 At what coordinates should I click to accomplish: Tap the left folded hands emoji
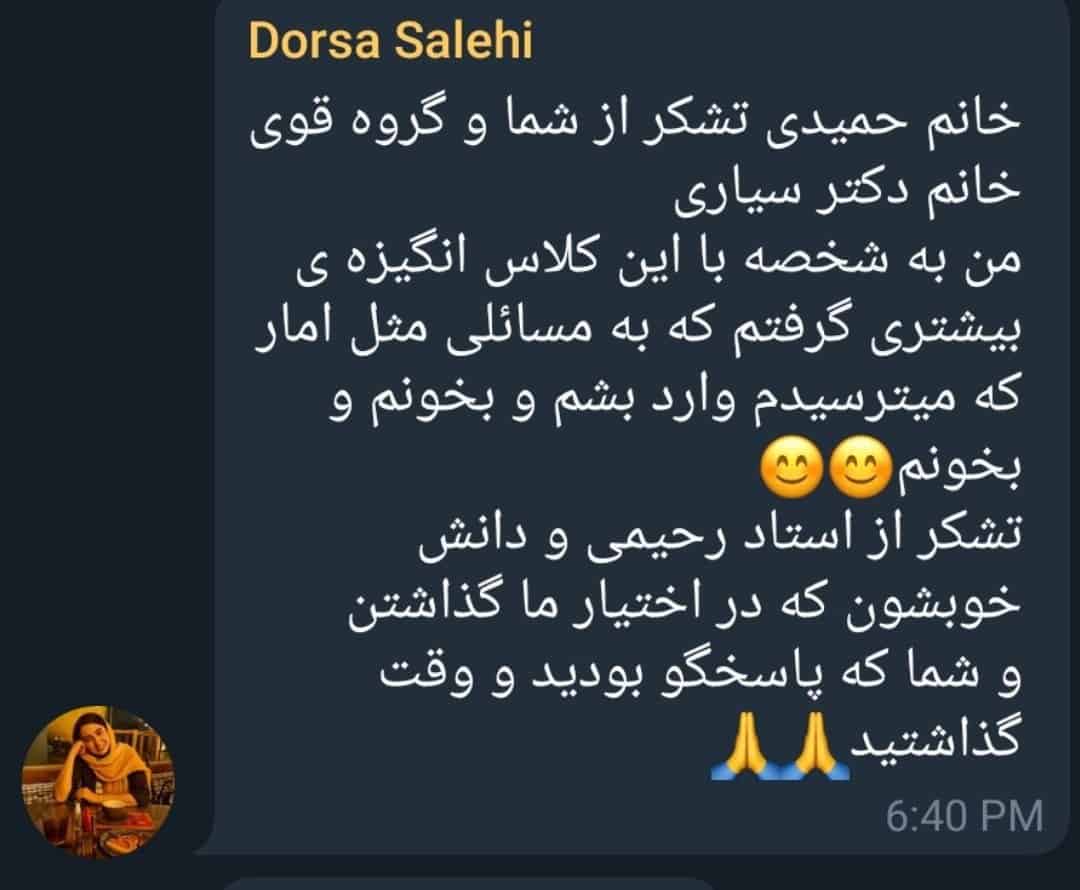(745, 746)
